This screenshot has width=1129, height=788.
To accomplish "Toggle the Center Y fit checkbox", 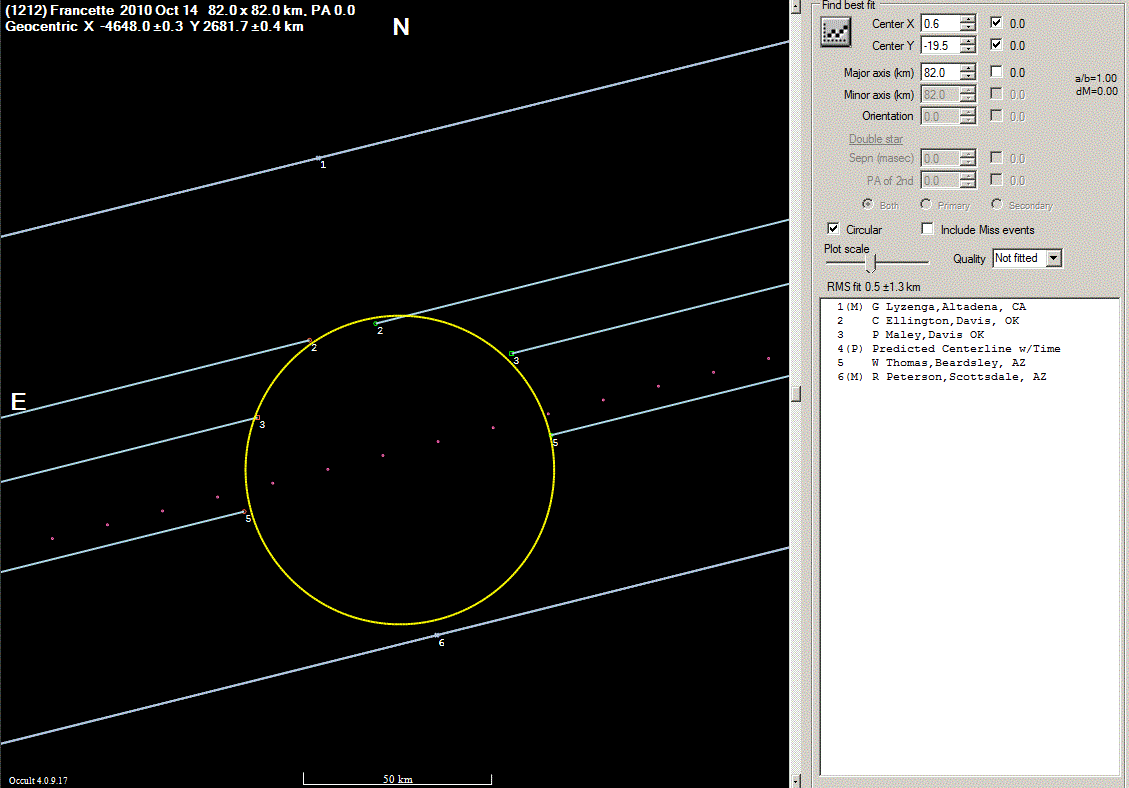I will click(996, 45).
